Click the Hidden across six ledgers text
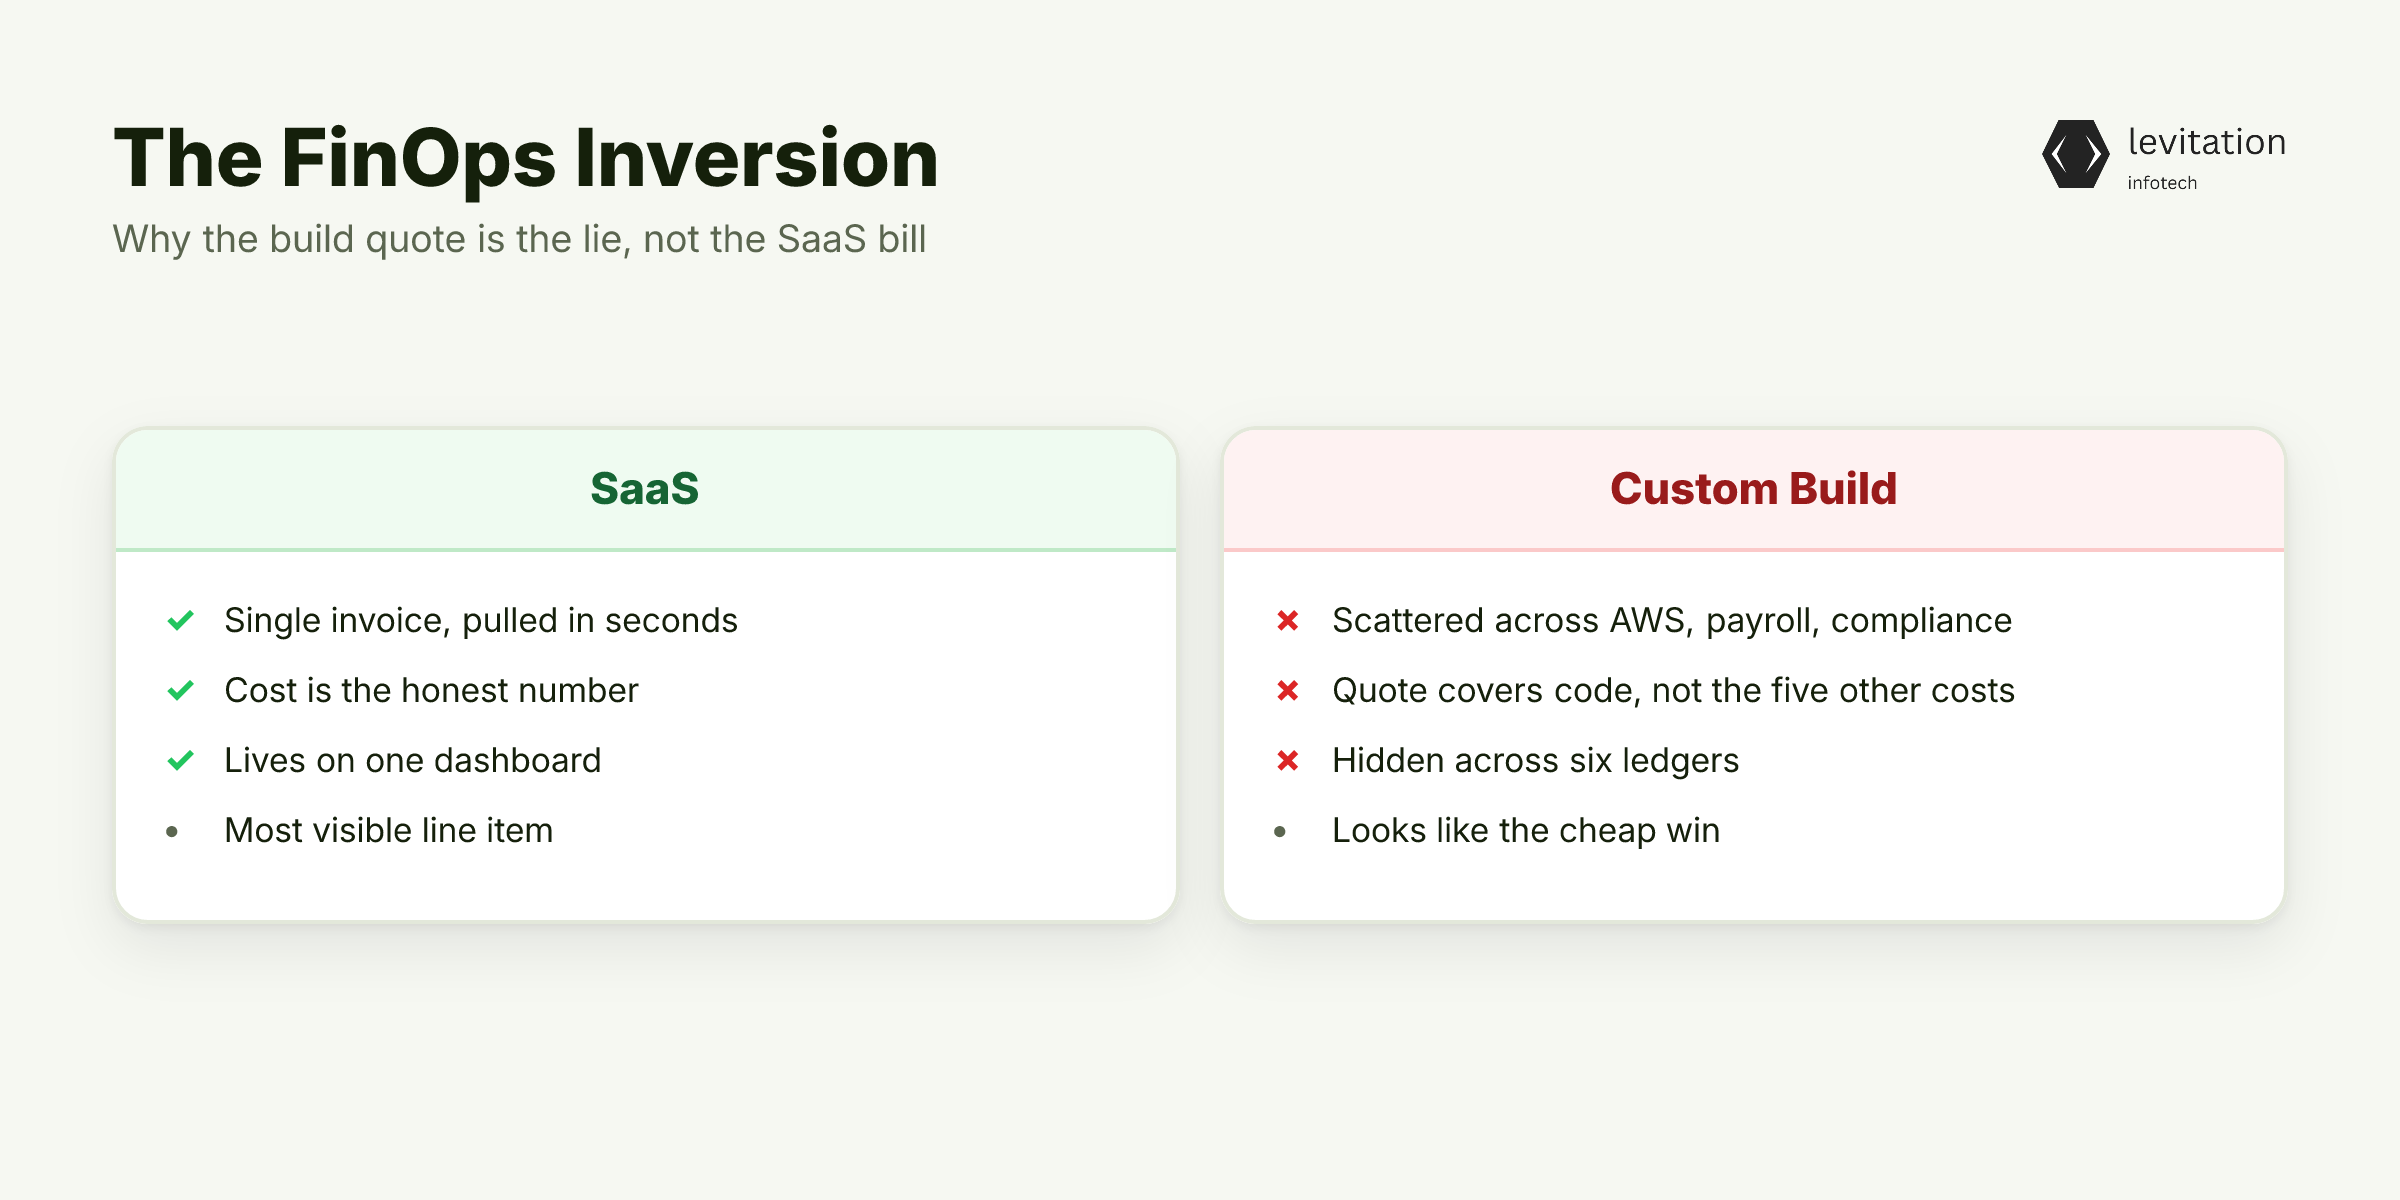Image resolution: width=2400 pixels, height=1200 pixels. point(1535,761)
